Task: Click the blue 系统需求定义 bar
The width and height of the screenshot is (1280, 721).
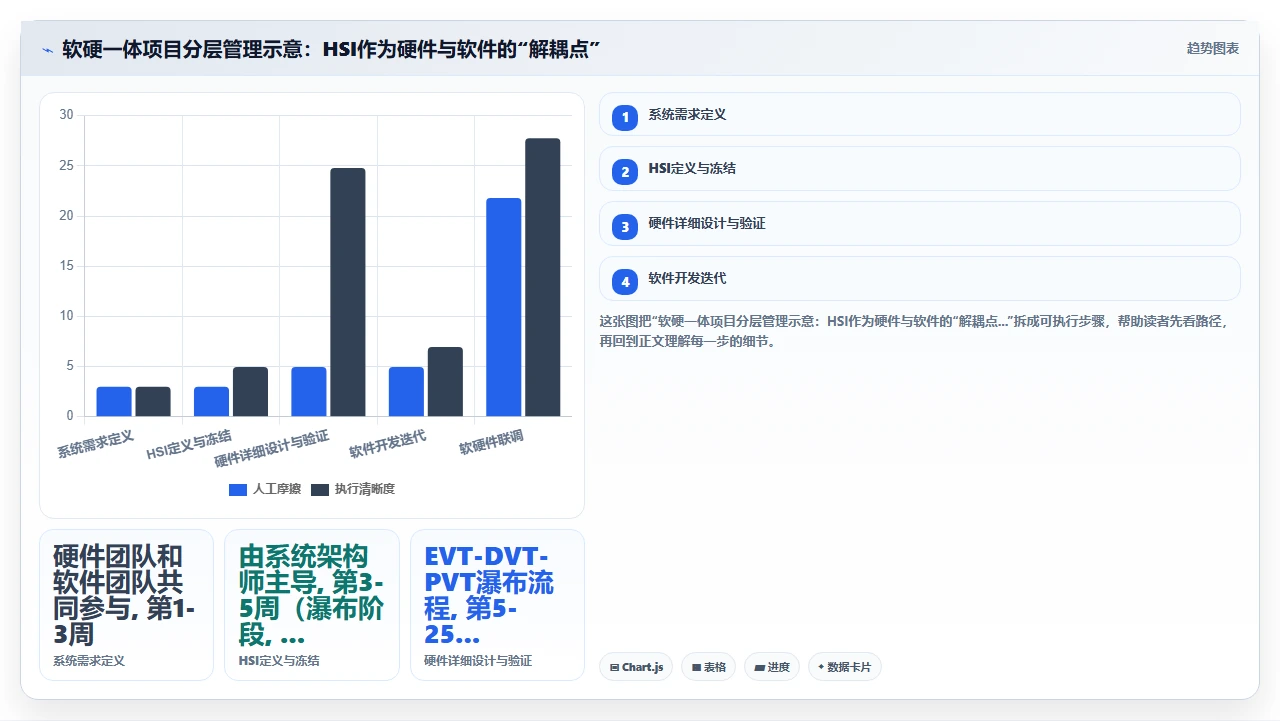Action: 114,401
